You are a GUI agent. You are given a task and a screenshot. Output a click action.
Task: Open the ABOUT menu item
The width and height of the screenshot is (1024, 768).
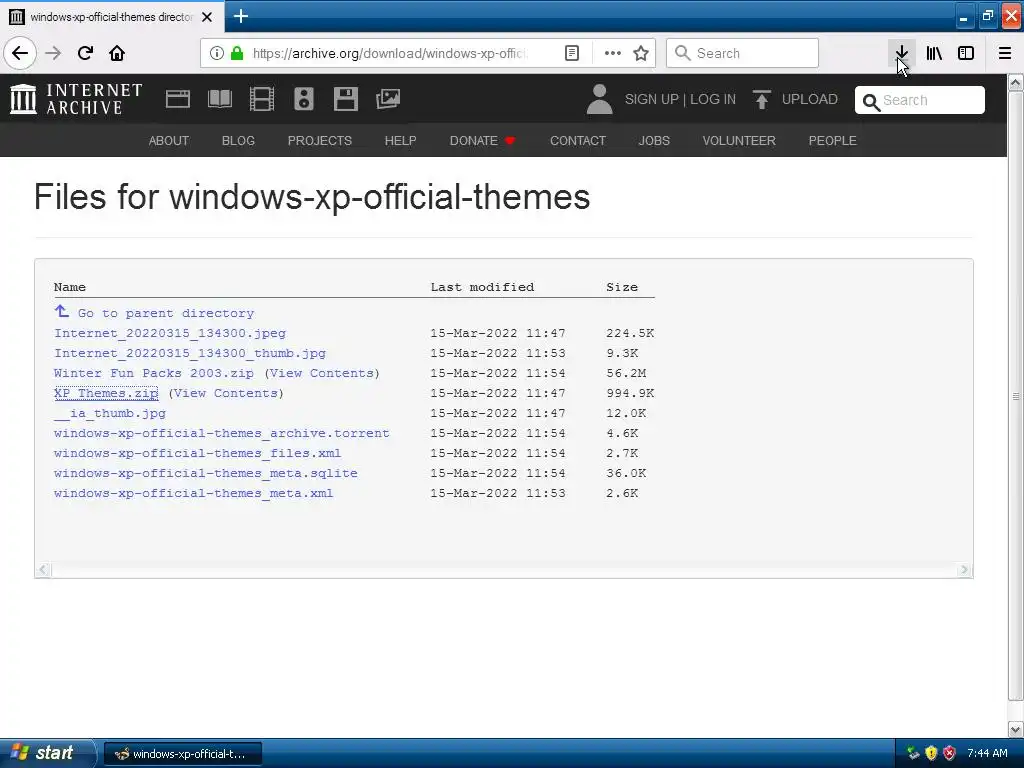click(x=168, y=140)
